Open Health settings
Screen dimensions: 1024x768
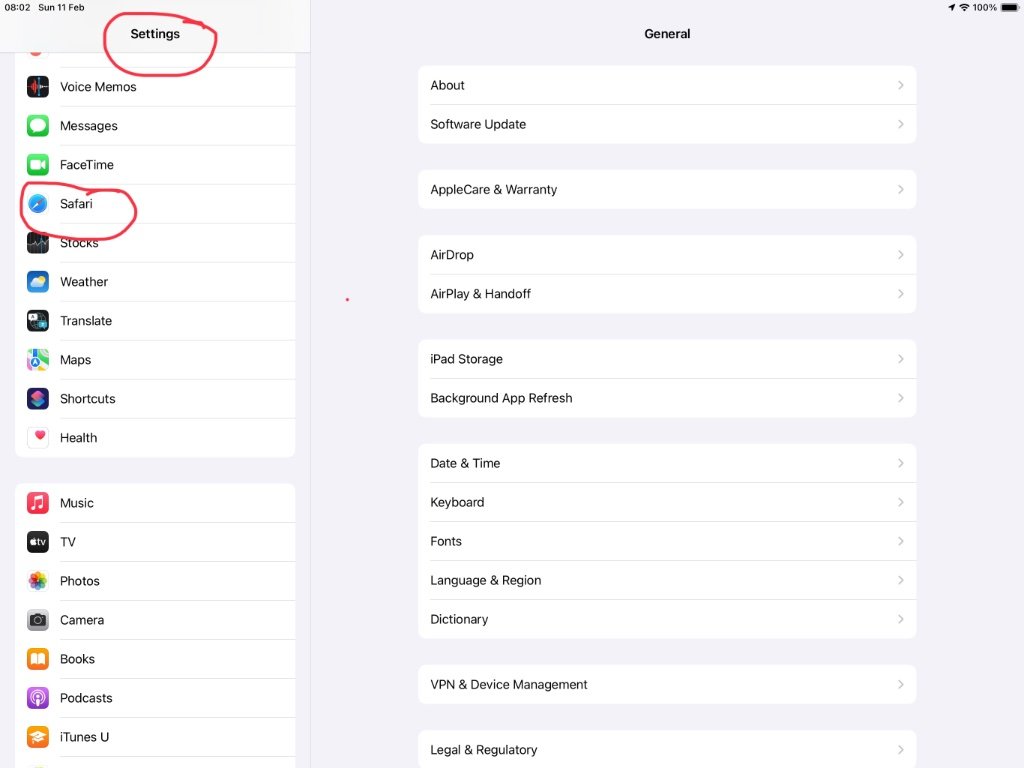click(x=155, y=438)
